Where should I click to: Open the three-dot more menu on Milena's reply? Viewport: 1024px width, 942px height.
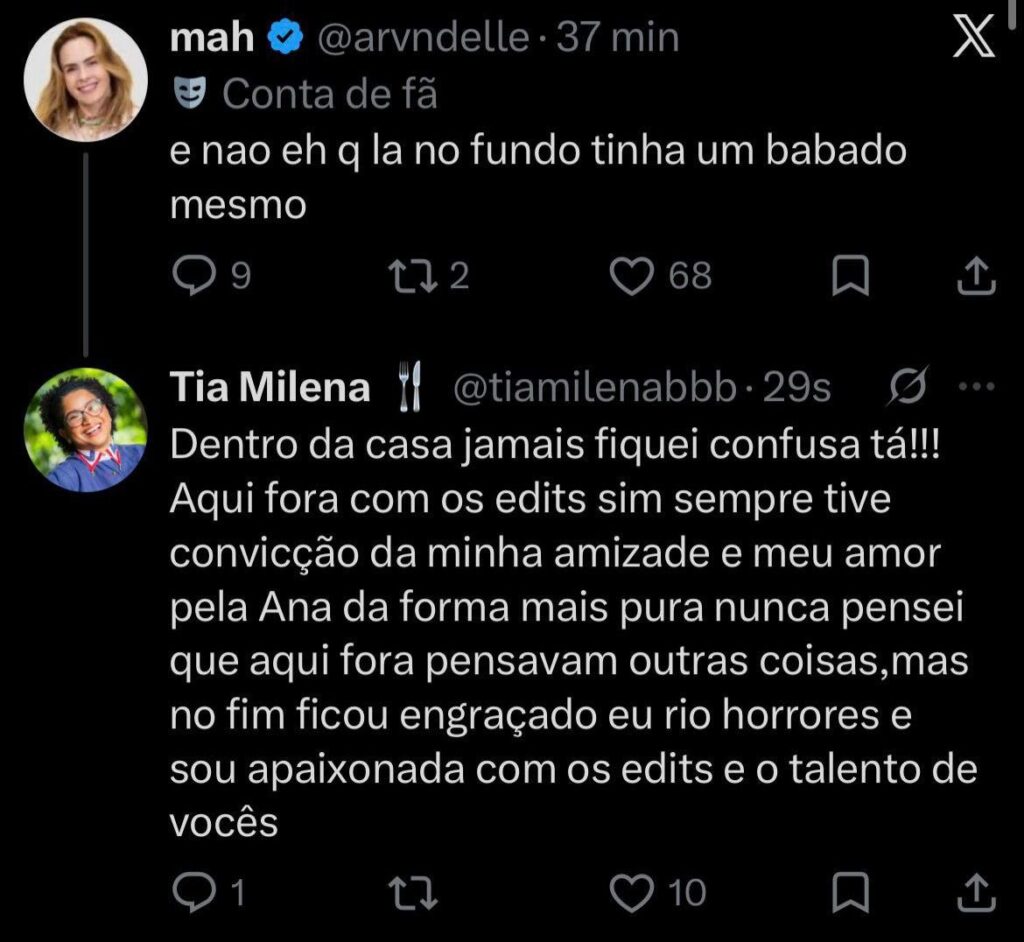tap(976, 387)
